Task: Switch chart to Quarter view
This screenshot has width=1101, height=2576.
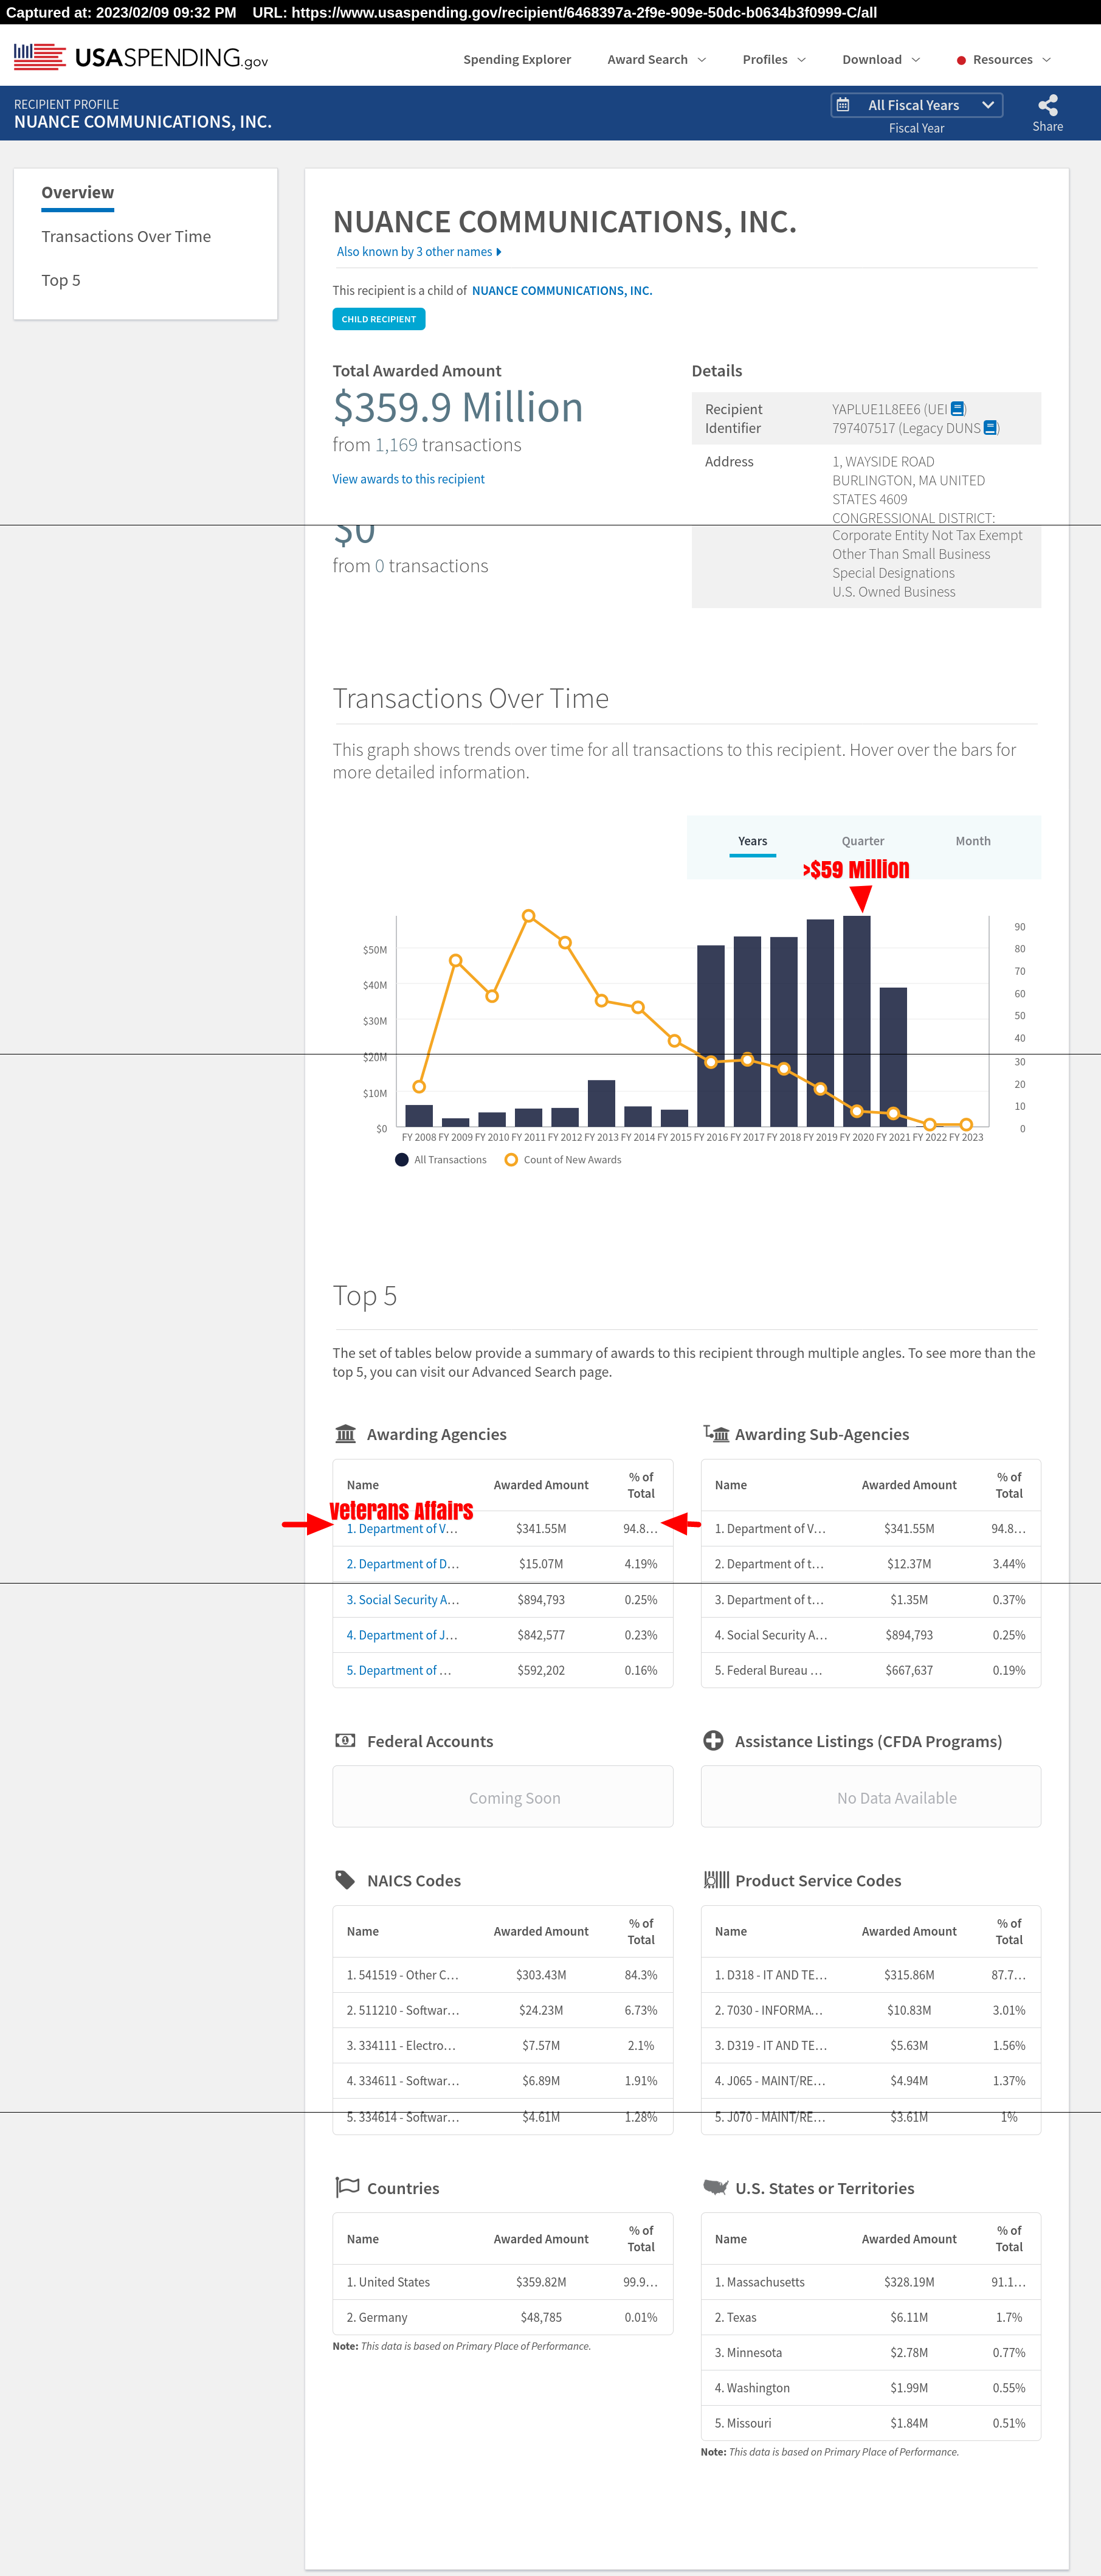Action: [862, 841]
